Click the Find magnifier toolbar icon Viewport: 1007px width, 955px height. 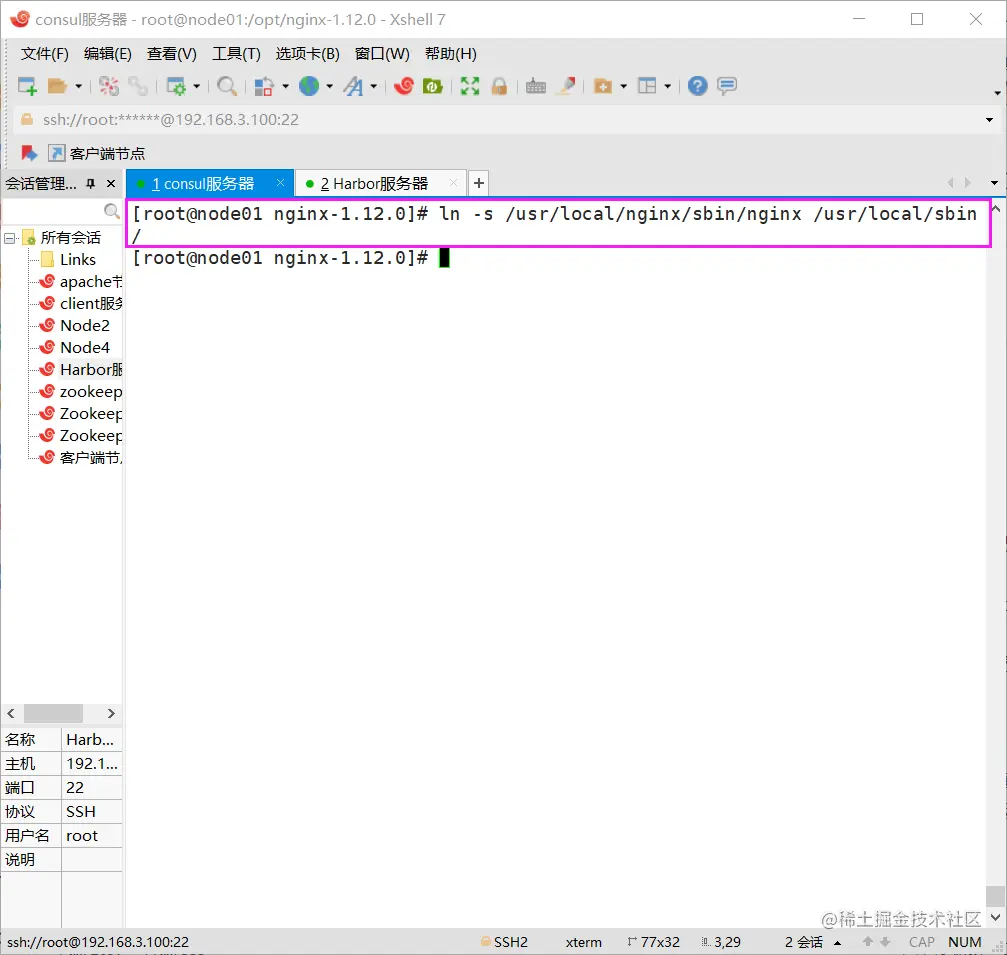pyautogui.click(x=227, y=85)
